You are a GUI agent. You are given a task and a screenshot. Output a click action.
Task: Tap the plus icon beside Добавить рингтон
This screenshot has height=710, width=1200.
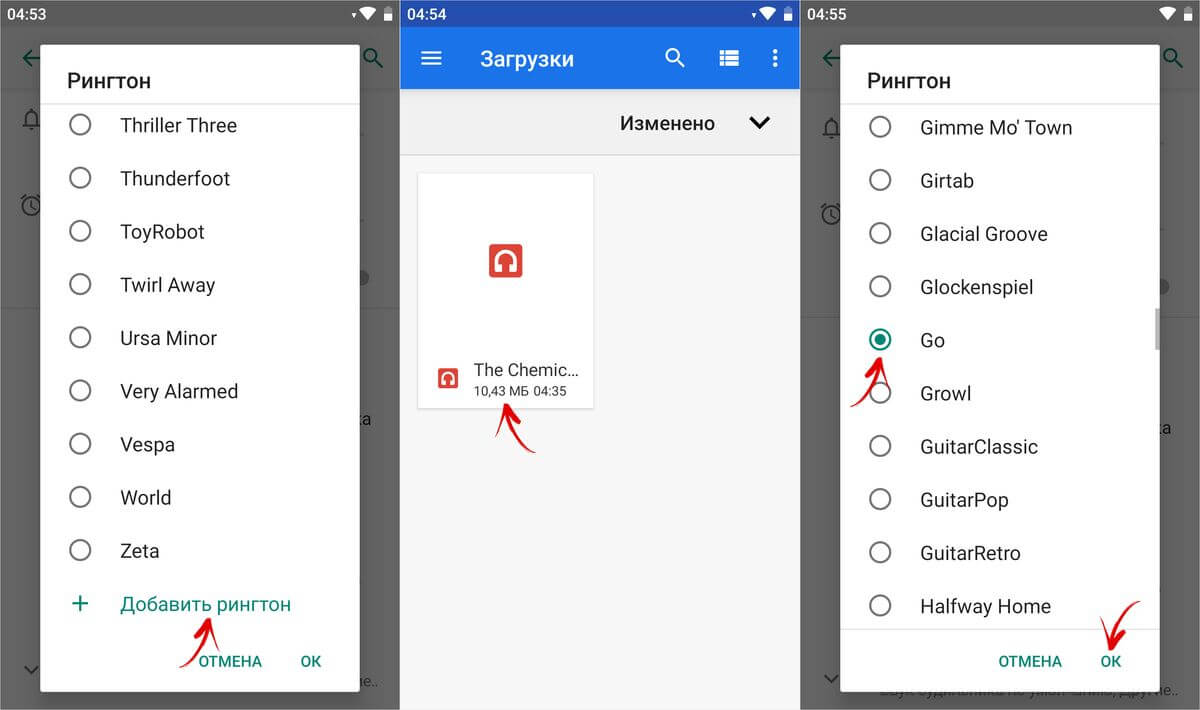[x=80, y=604]
